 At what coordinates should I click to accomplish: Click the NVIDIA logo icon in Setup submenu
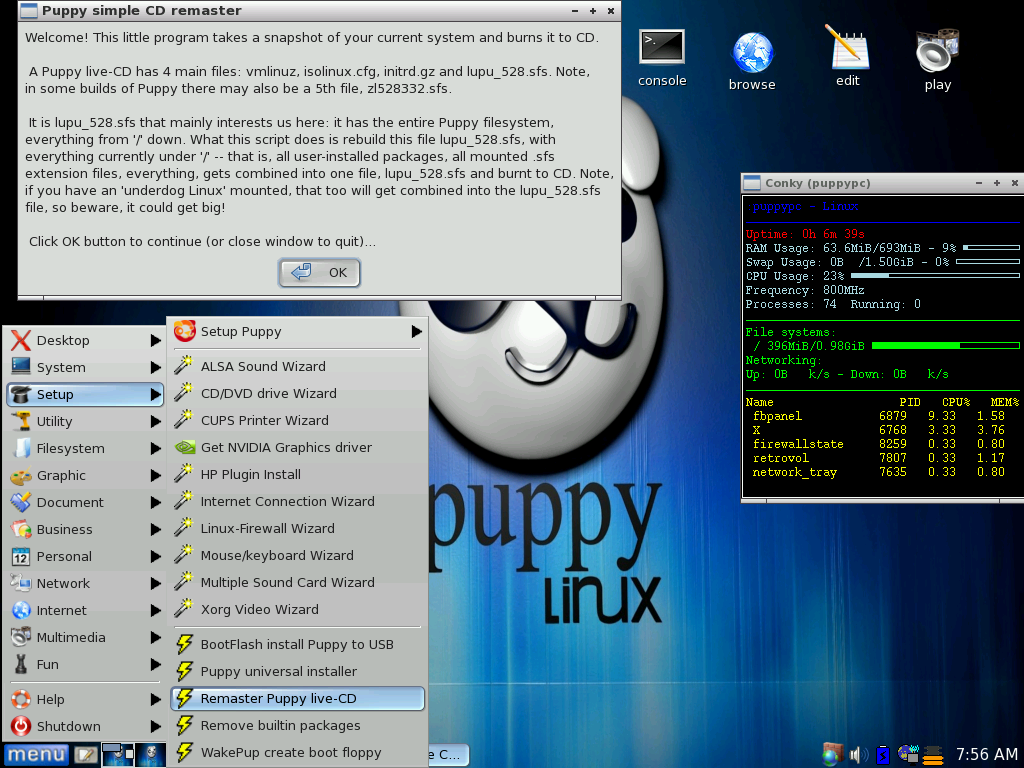tap(185, 447)
